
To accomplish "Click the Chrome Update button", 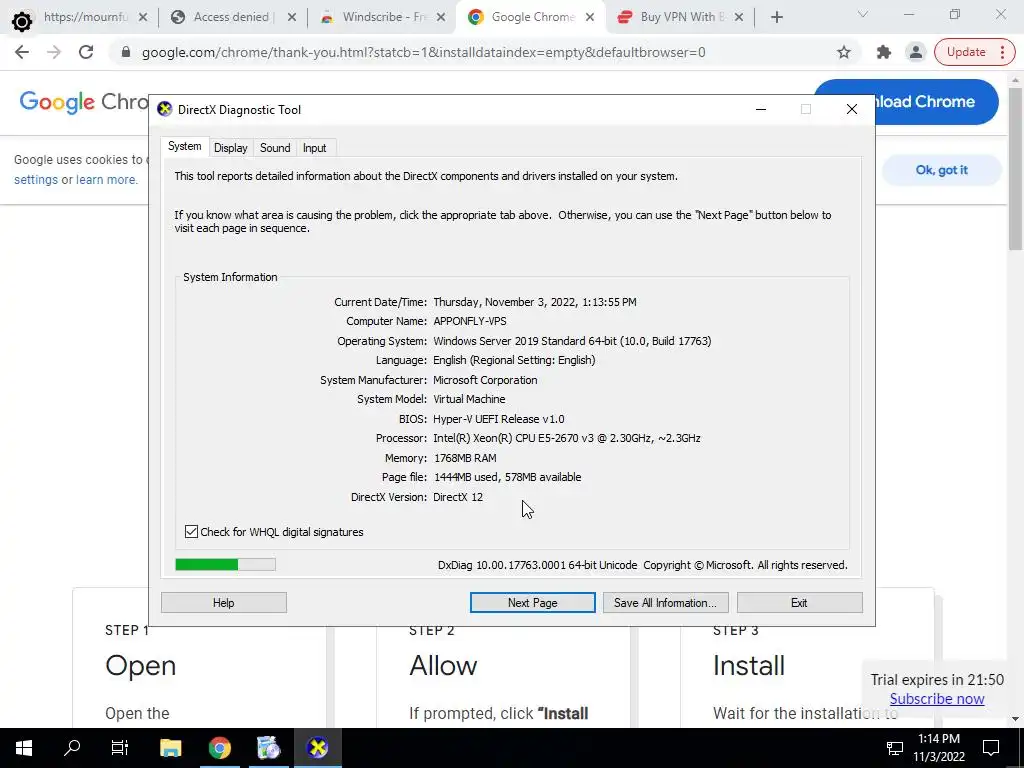I will point(966,52).
